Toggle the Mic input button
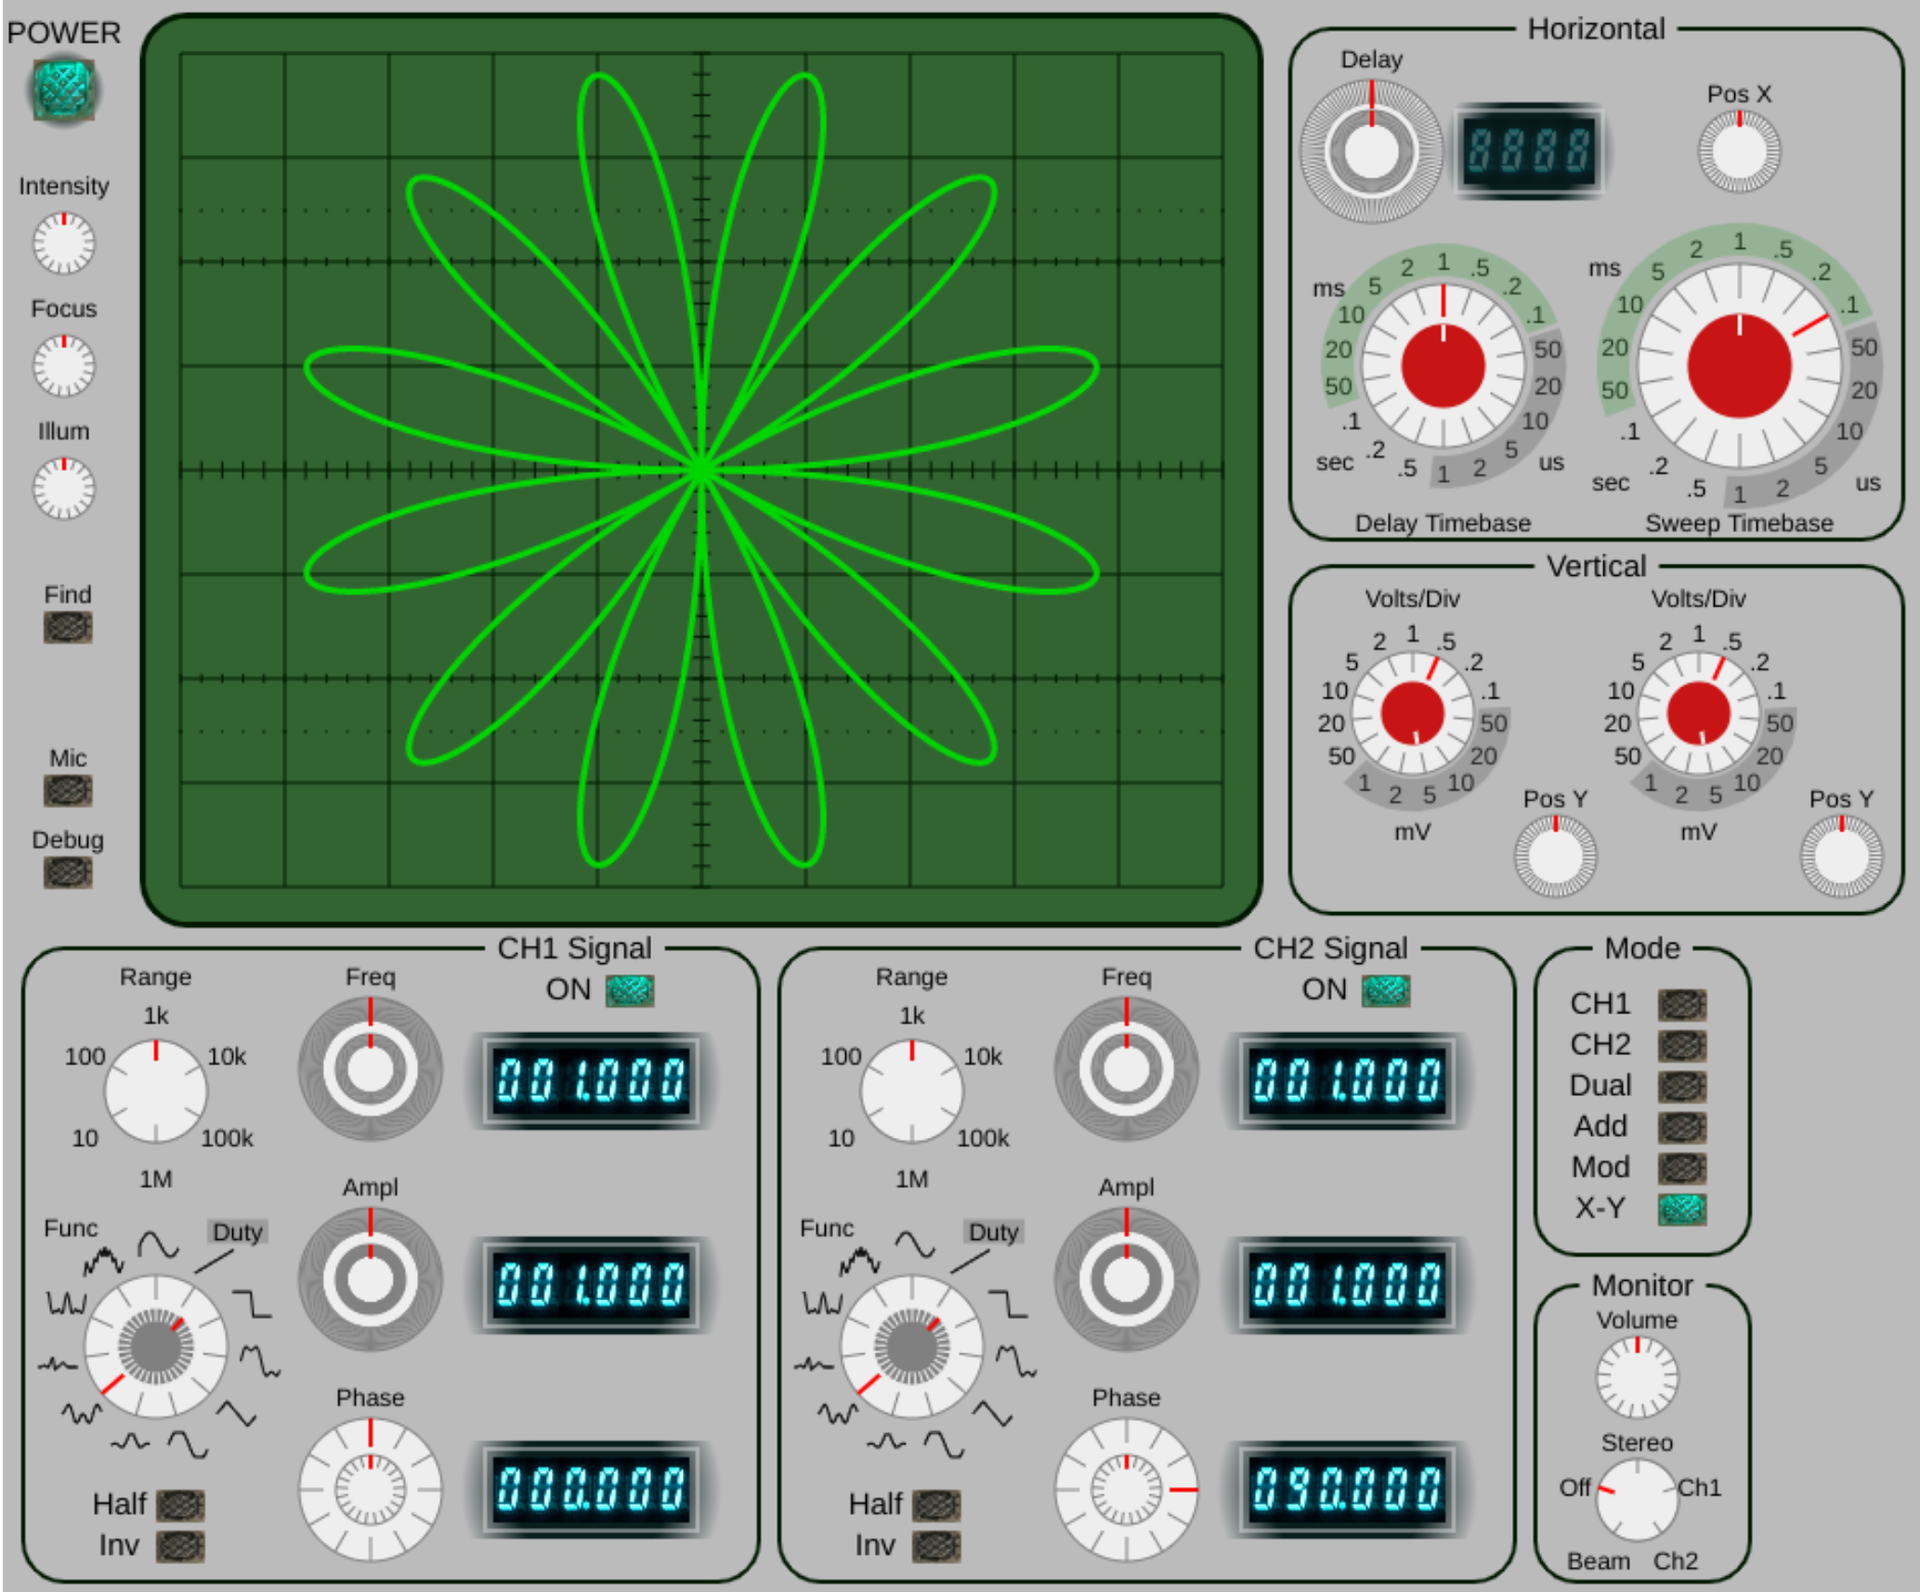 [x=68, y=790]
